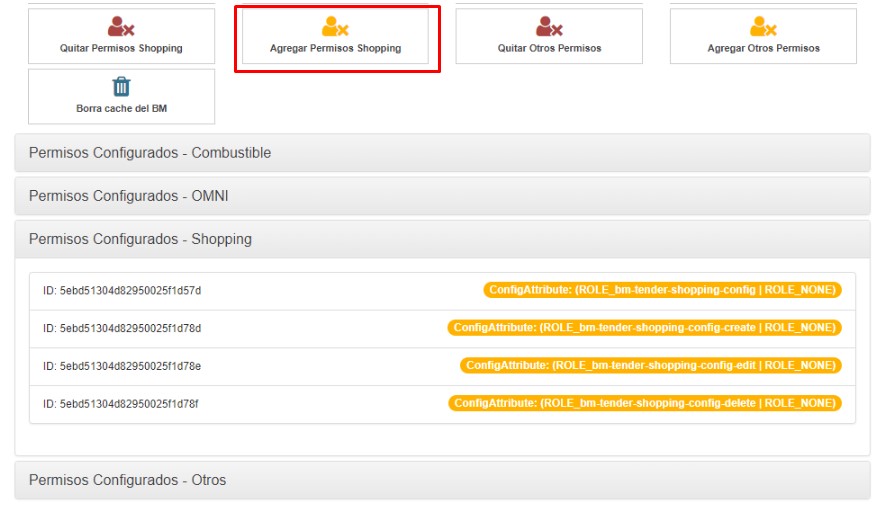Click the yellow user icon on Agregar Permisos Shopping
Screen dimensions: 888x513
(335, 27)
